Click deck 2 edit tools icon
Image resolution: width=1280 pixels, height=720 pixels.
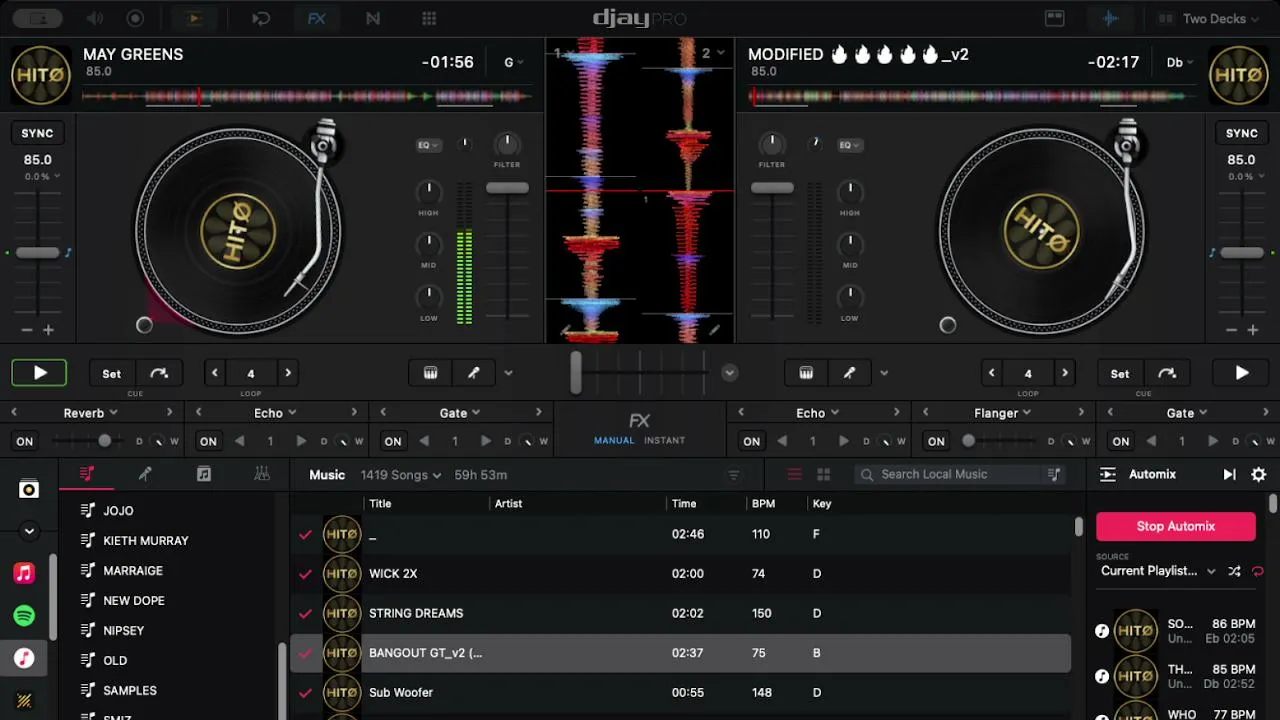coord(850,373)
